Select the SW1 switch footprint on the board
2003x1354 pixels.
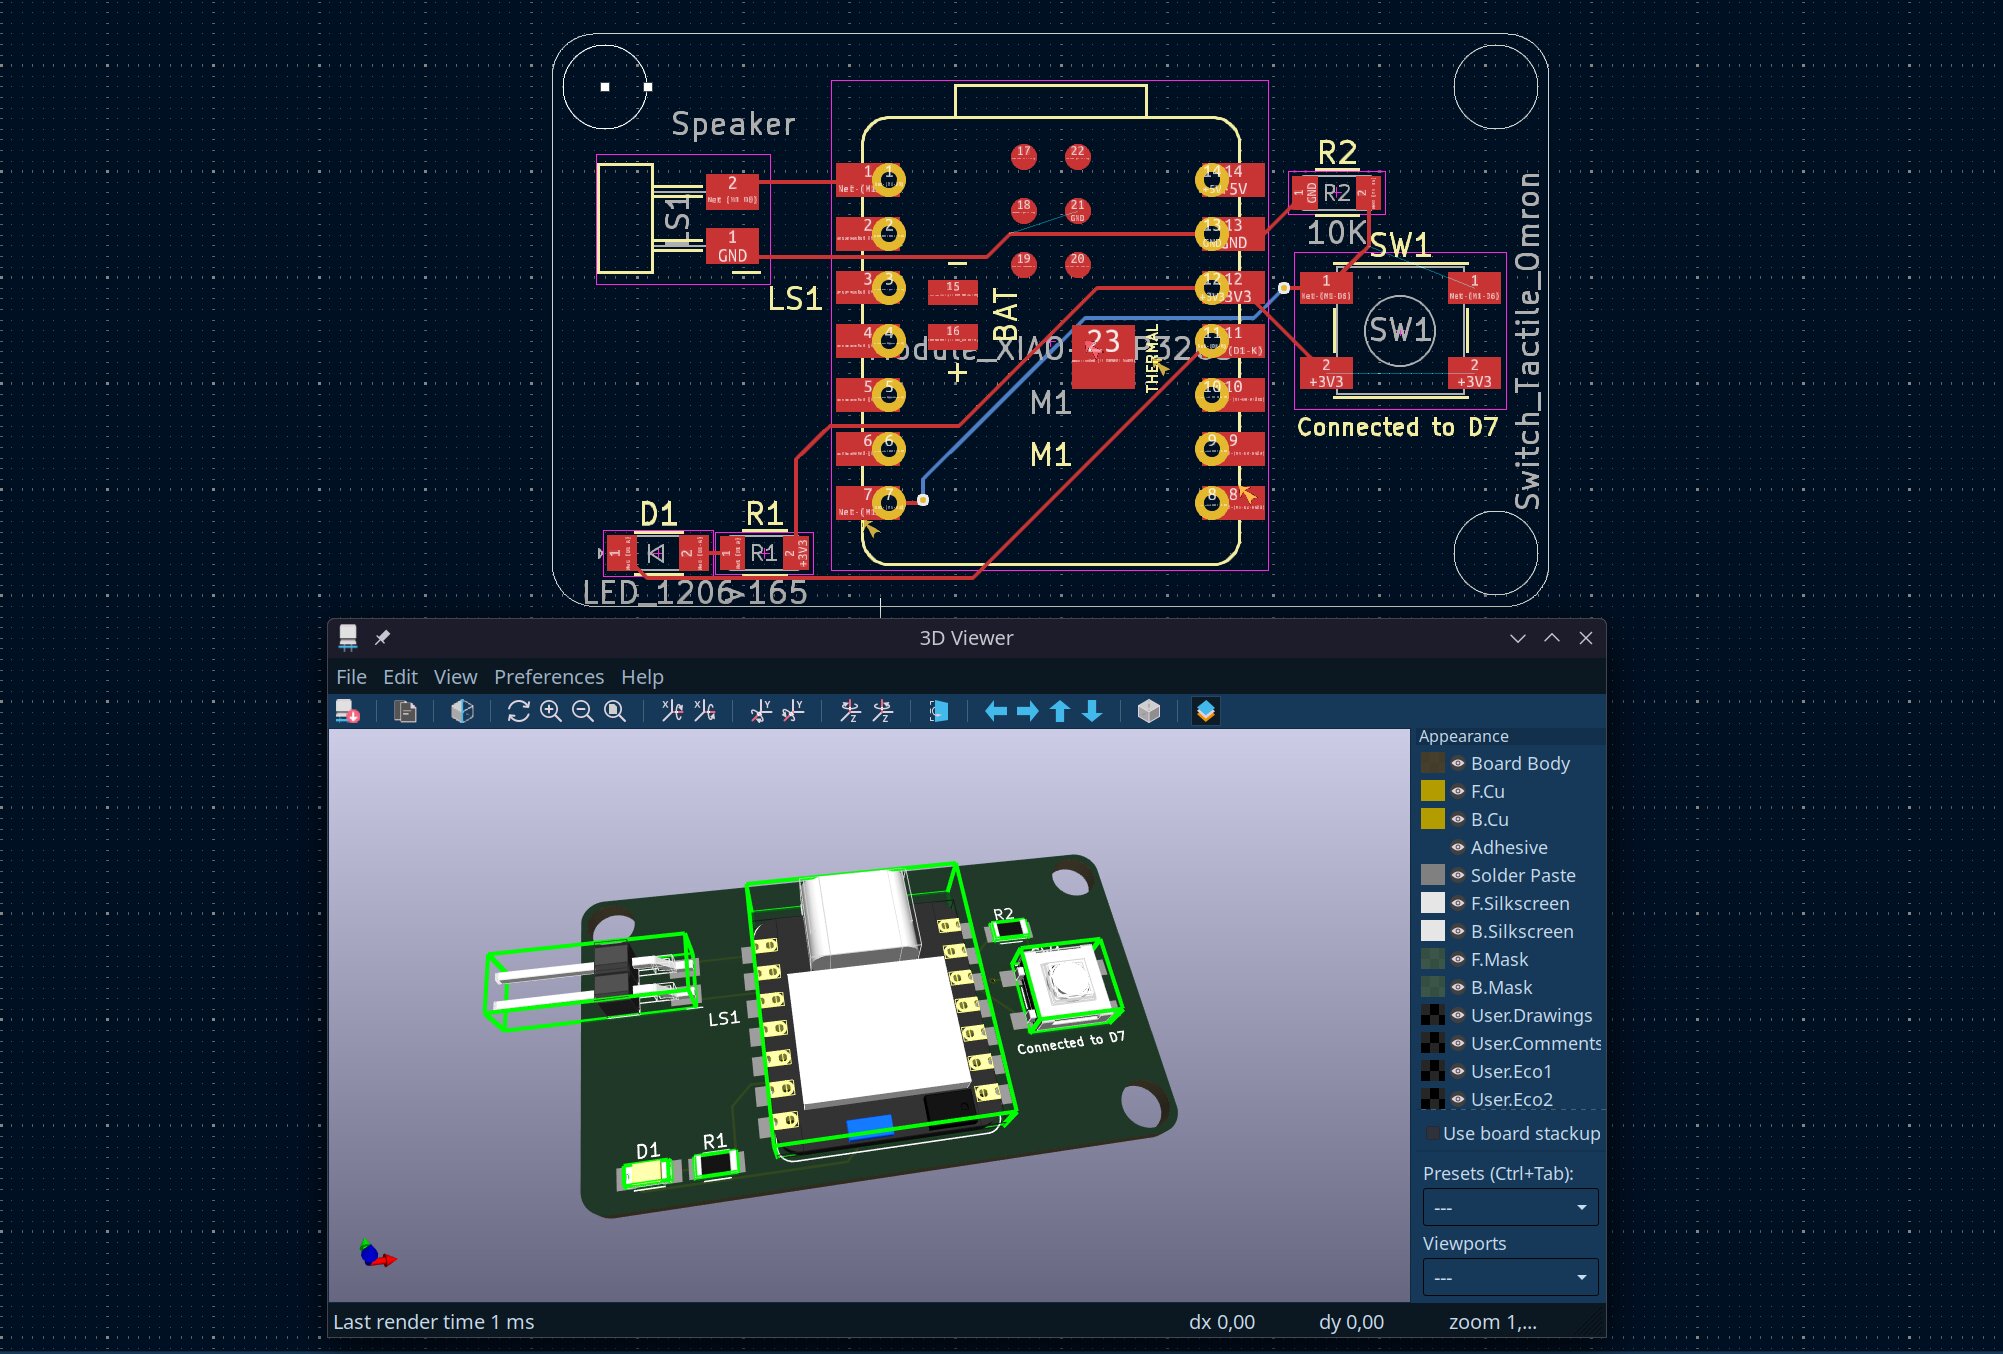(1400, 330)
